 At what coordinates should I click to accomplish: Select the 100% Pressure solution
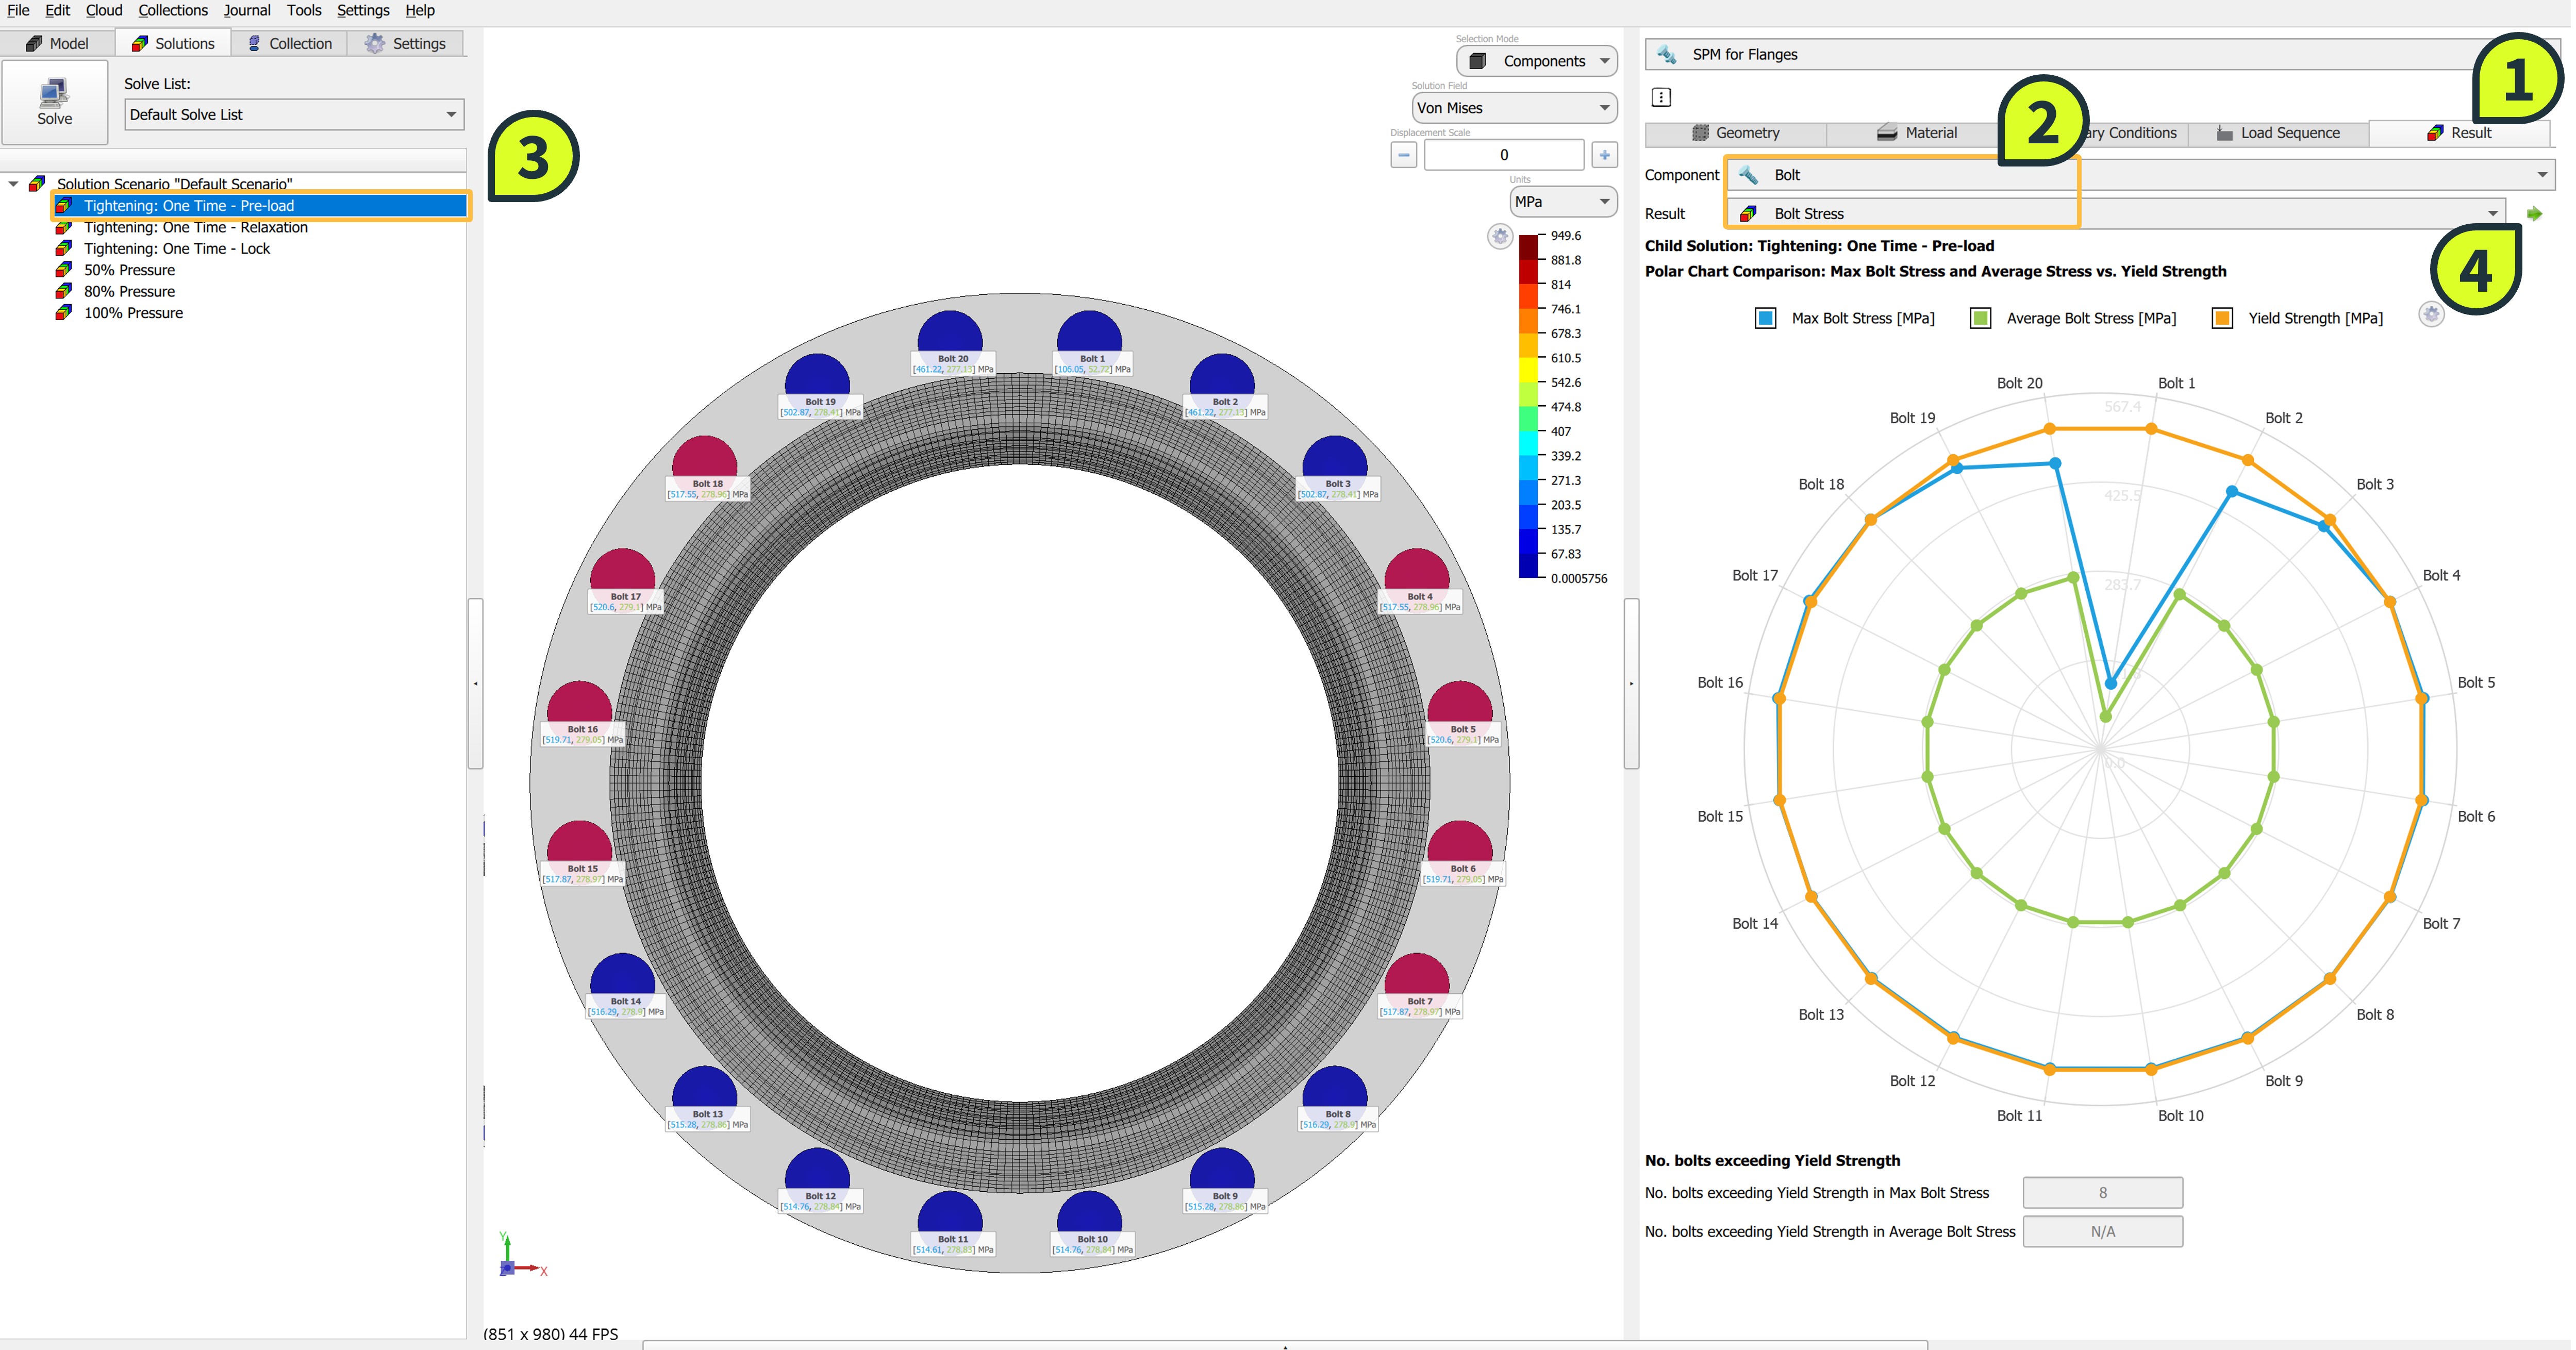pyautogui.click(x=133, y=313)
